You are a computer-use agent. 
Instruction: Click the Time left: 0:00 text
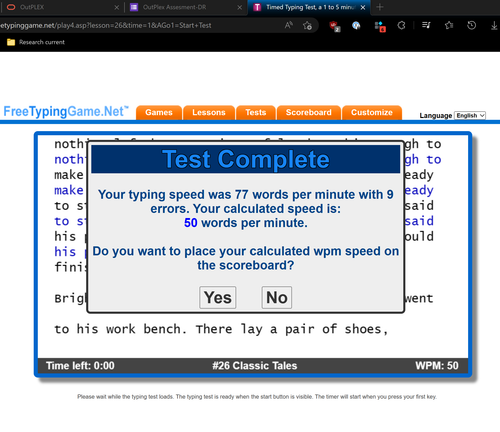click(80, 366)
